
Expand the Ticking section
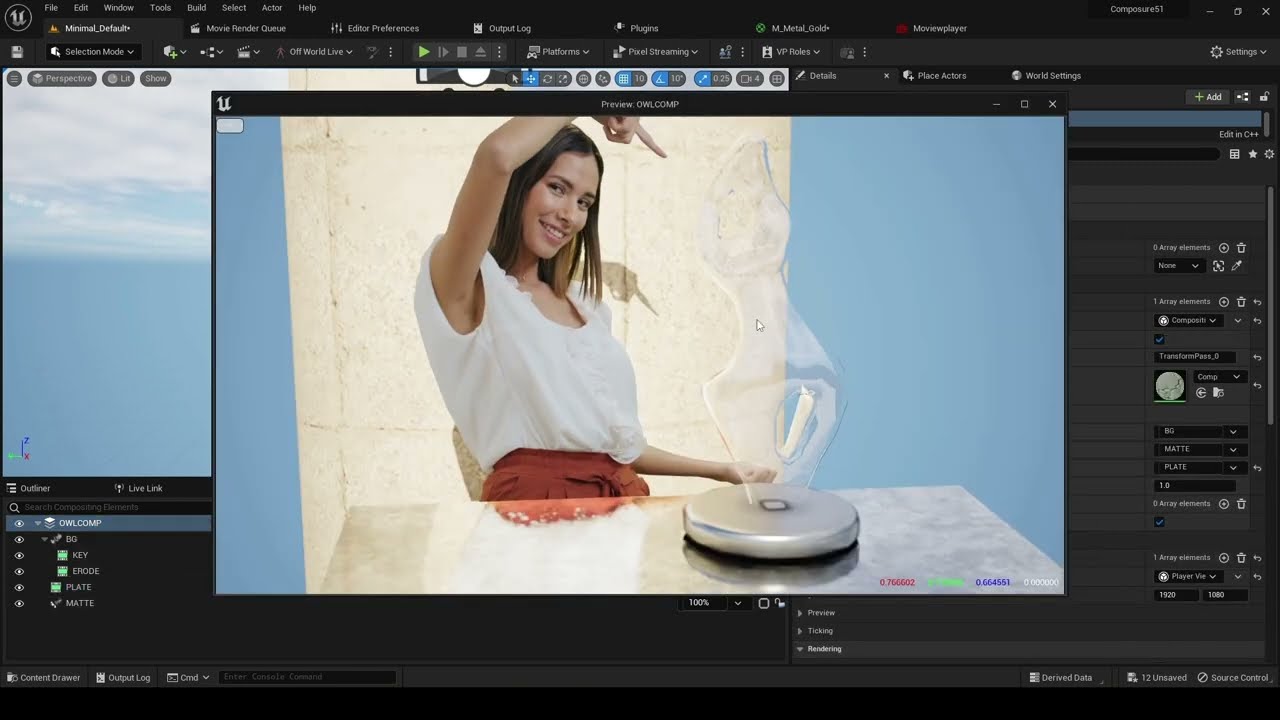pos(820,631)
